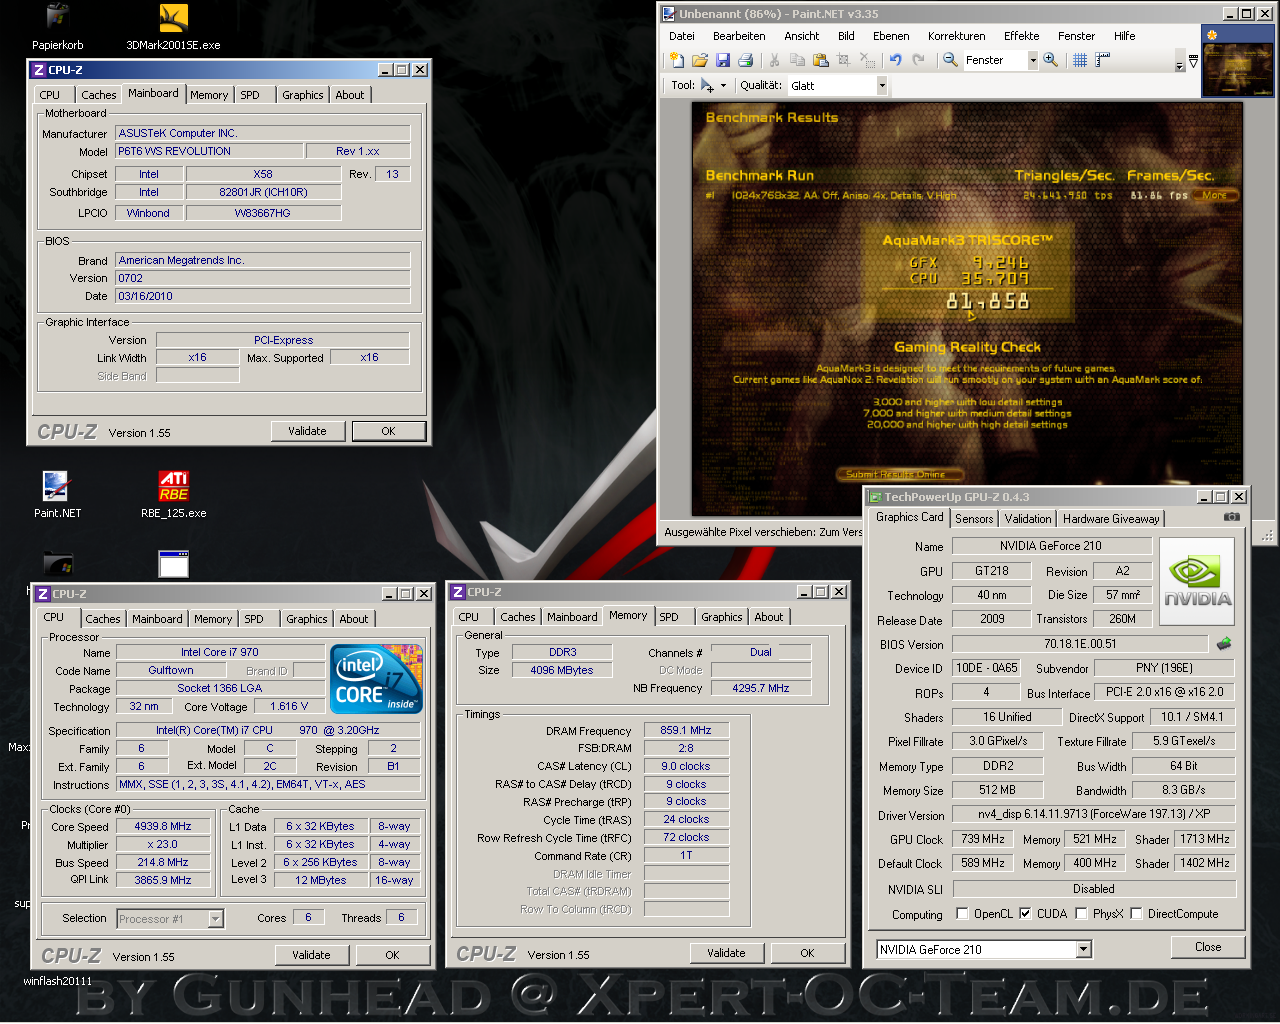Image resolution: width=1280 pixels, height=1024 pixels.
Task: Toggle the pixel grid icon in Paint.NET
Action: [x=1080, y=61]
